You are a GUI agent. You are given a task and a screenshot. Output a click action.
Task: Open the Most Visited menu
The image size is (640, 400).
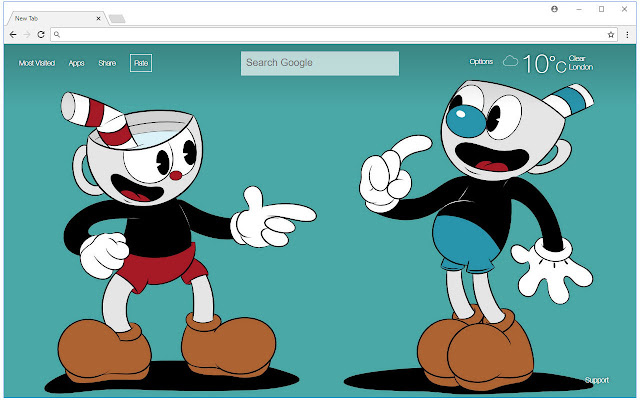(x=37, y=63)
